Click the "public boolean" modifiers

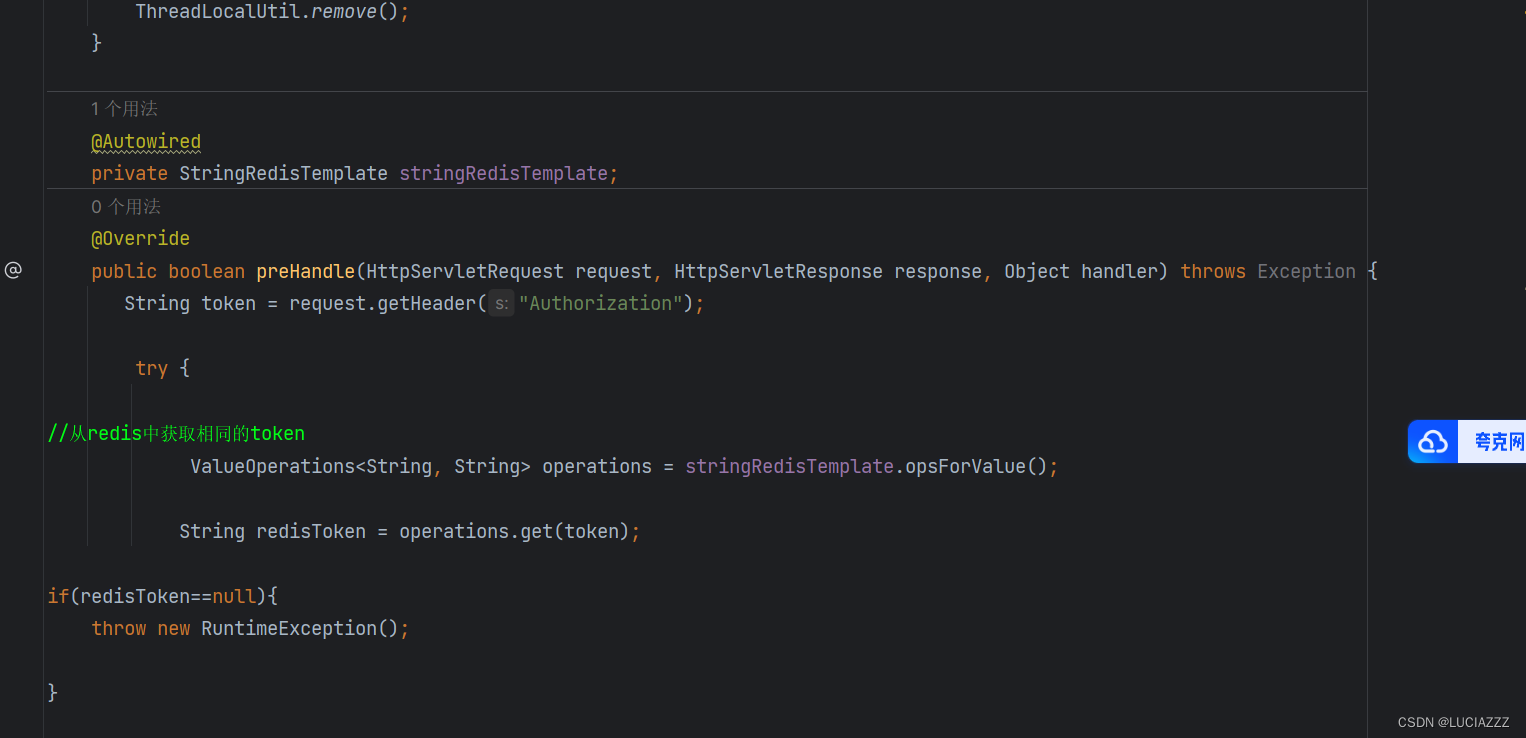click(168, 271)
